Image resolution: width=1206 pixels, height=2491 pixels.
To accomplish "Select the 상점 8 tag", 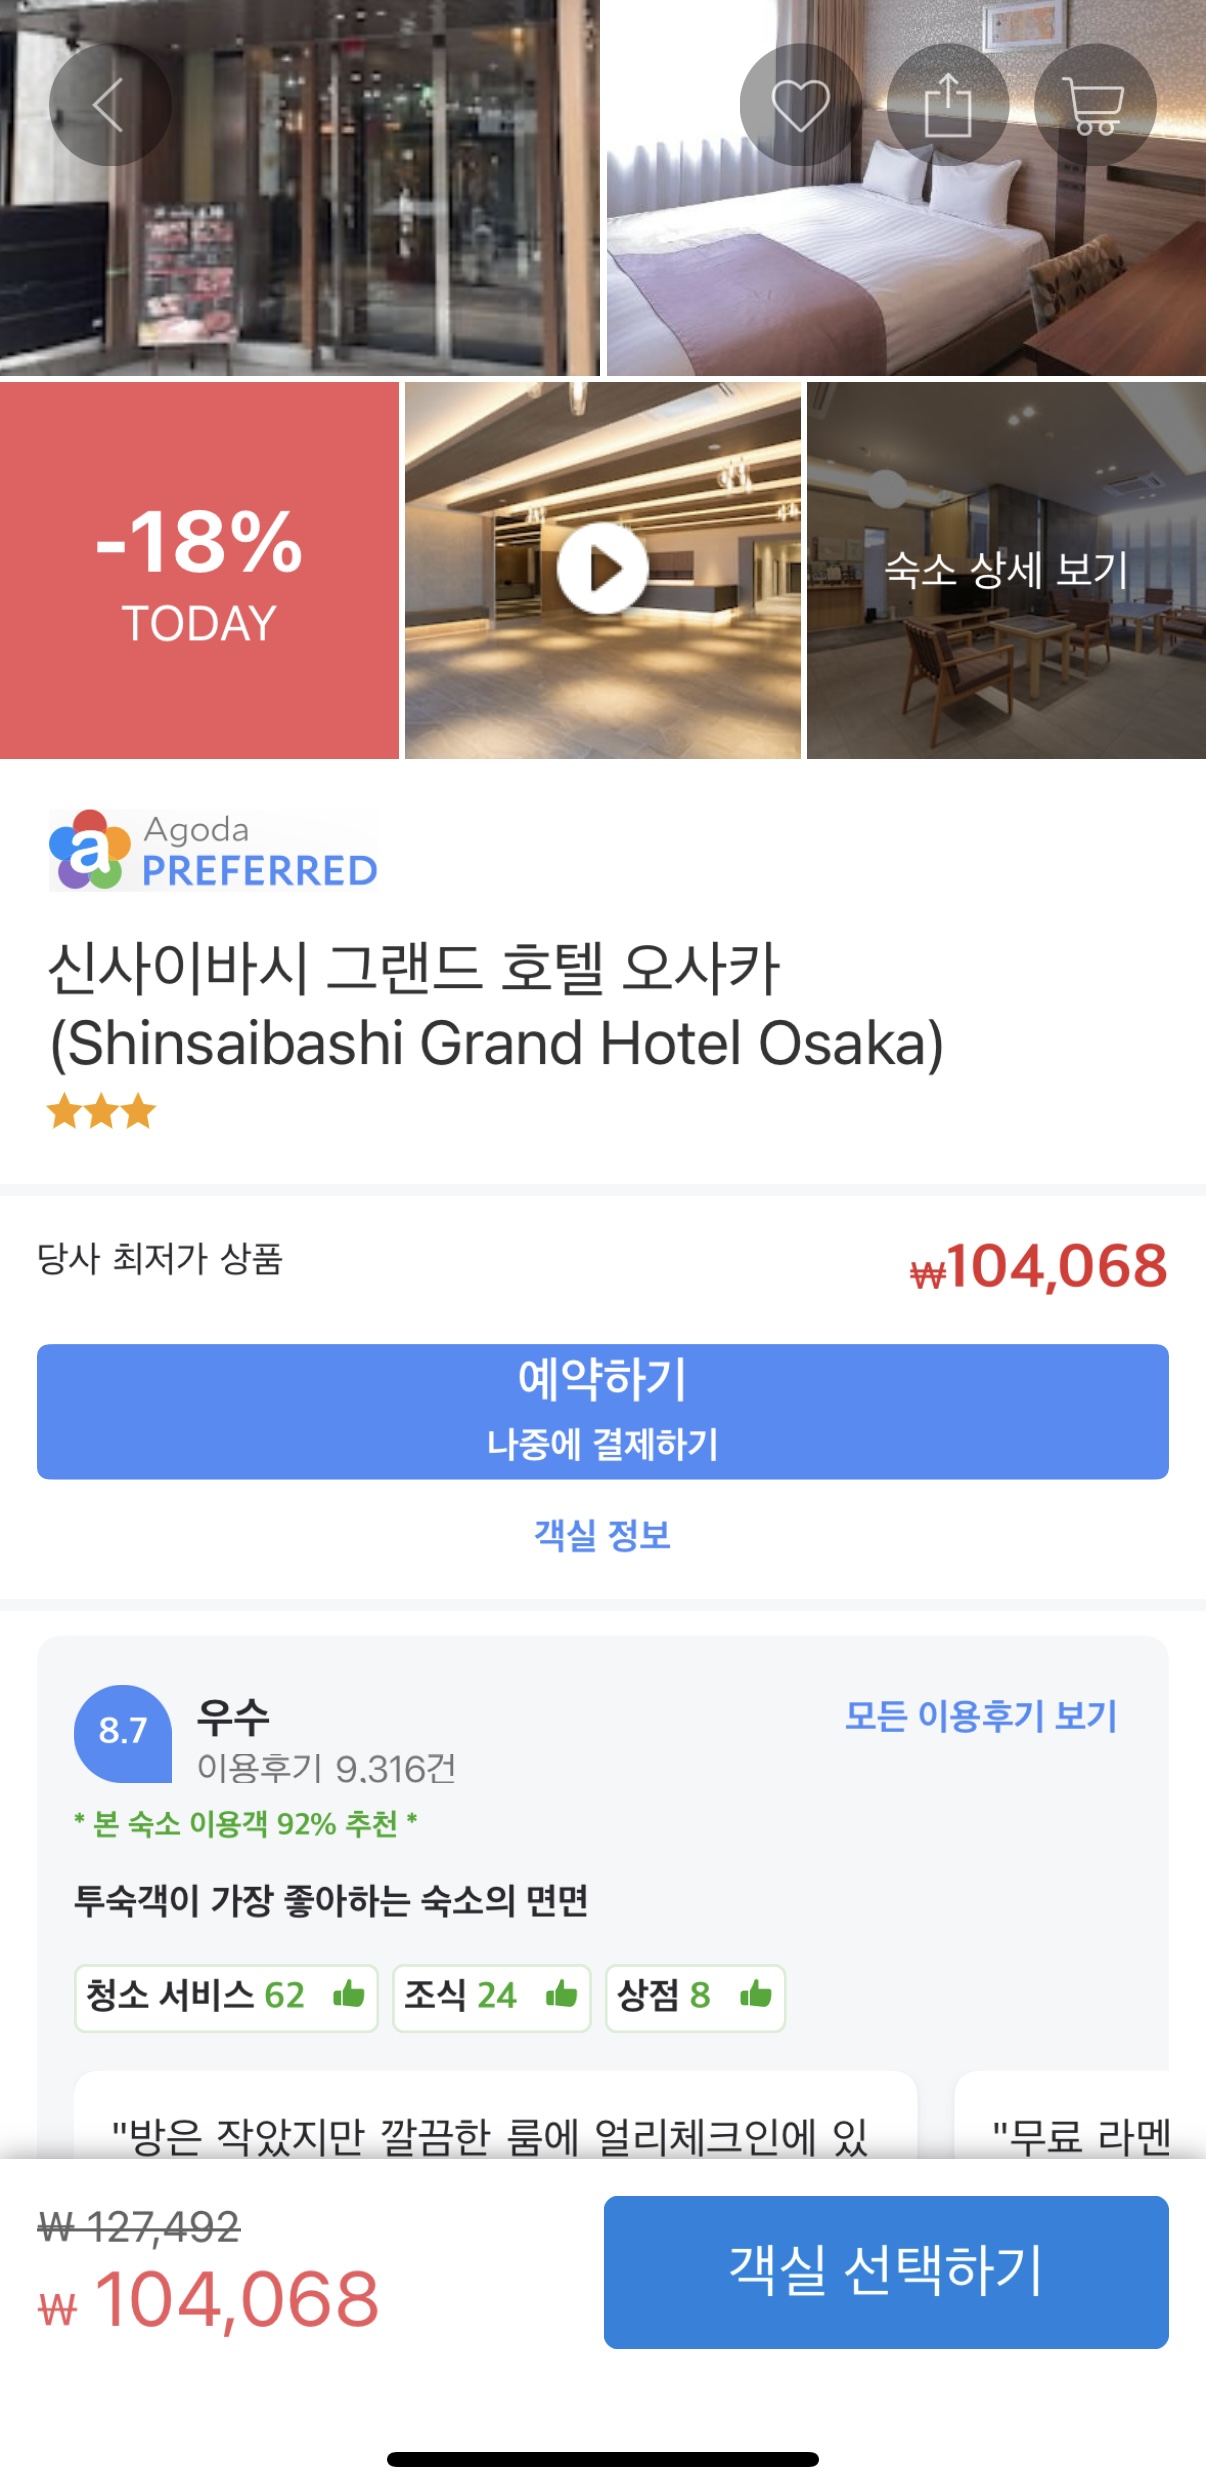I will (x=695, y=1996).
